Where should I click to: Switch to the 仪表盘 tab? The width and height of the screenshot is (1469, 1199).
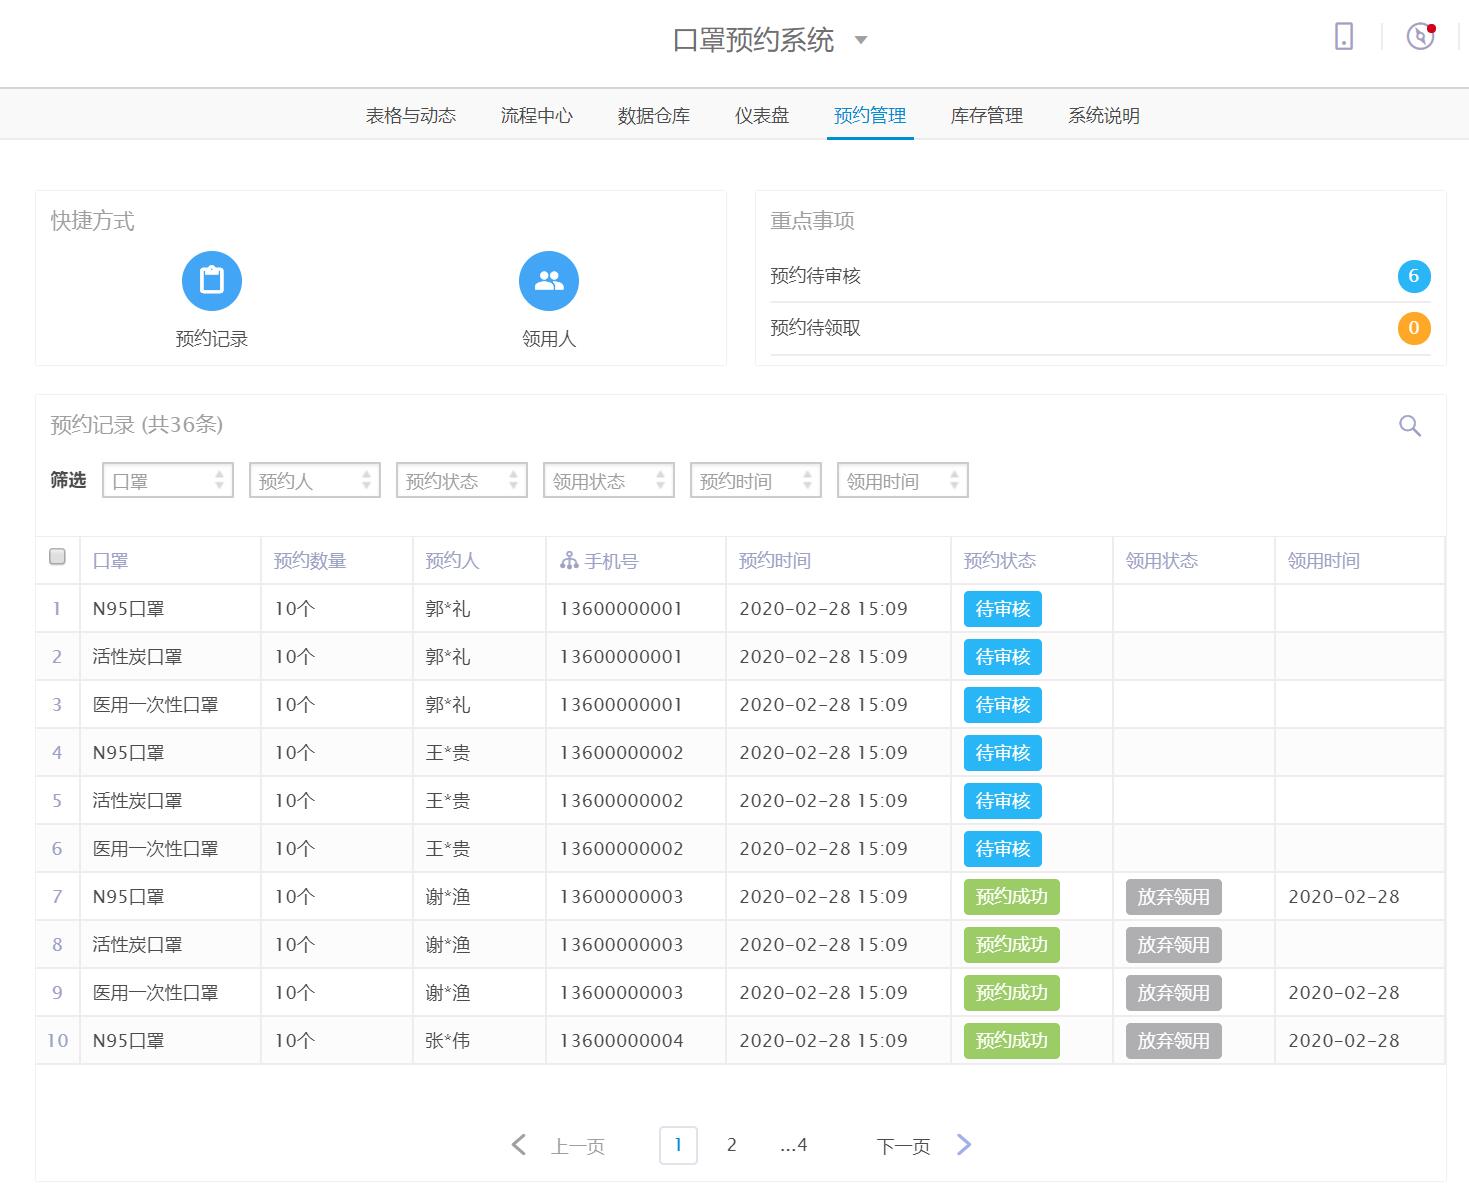click(x=762, y=116)
